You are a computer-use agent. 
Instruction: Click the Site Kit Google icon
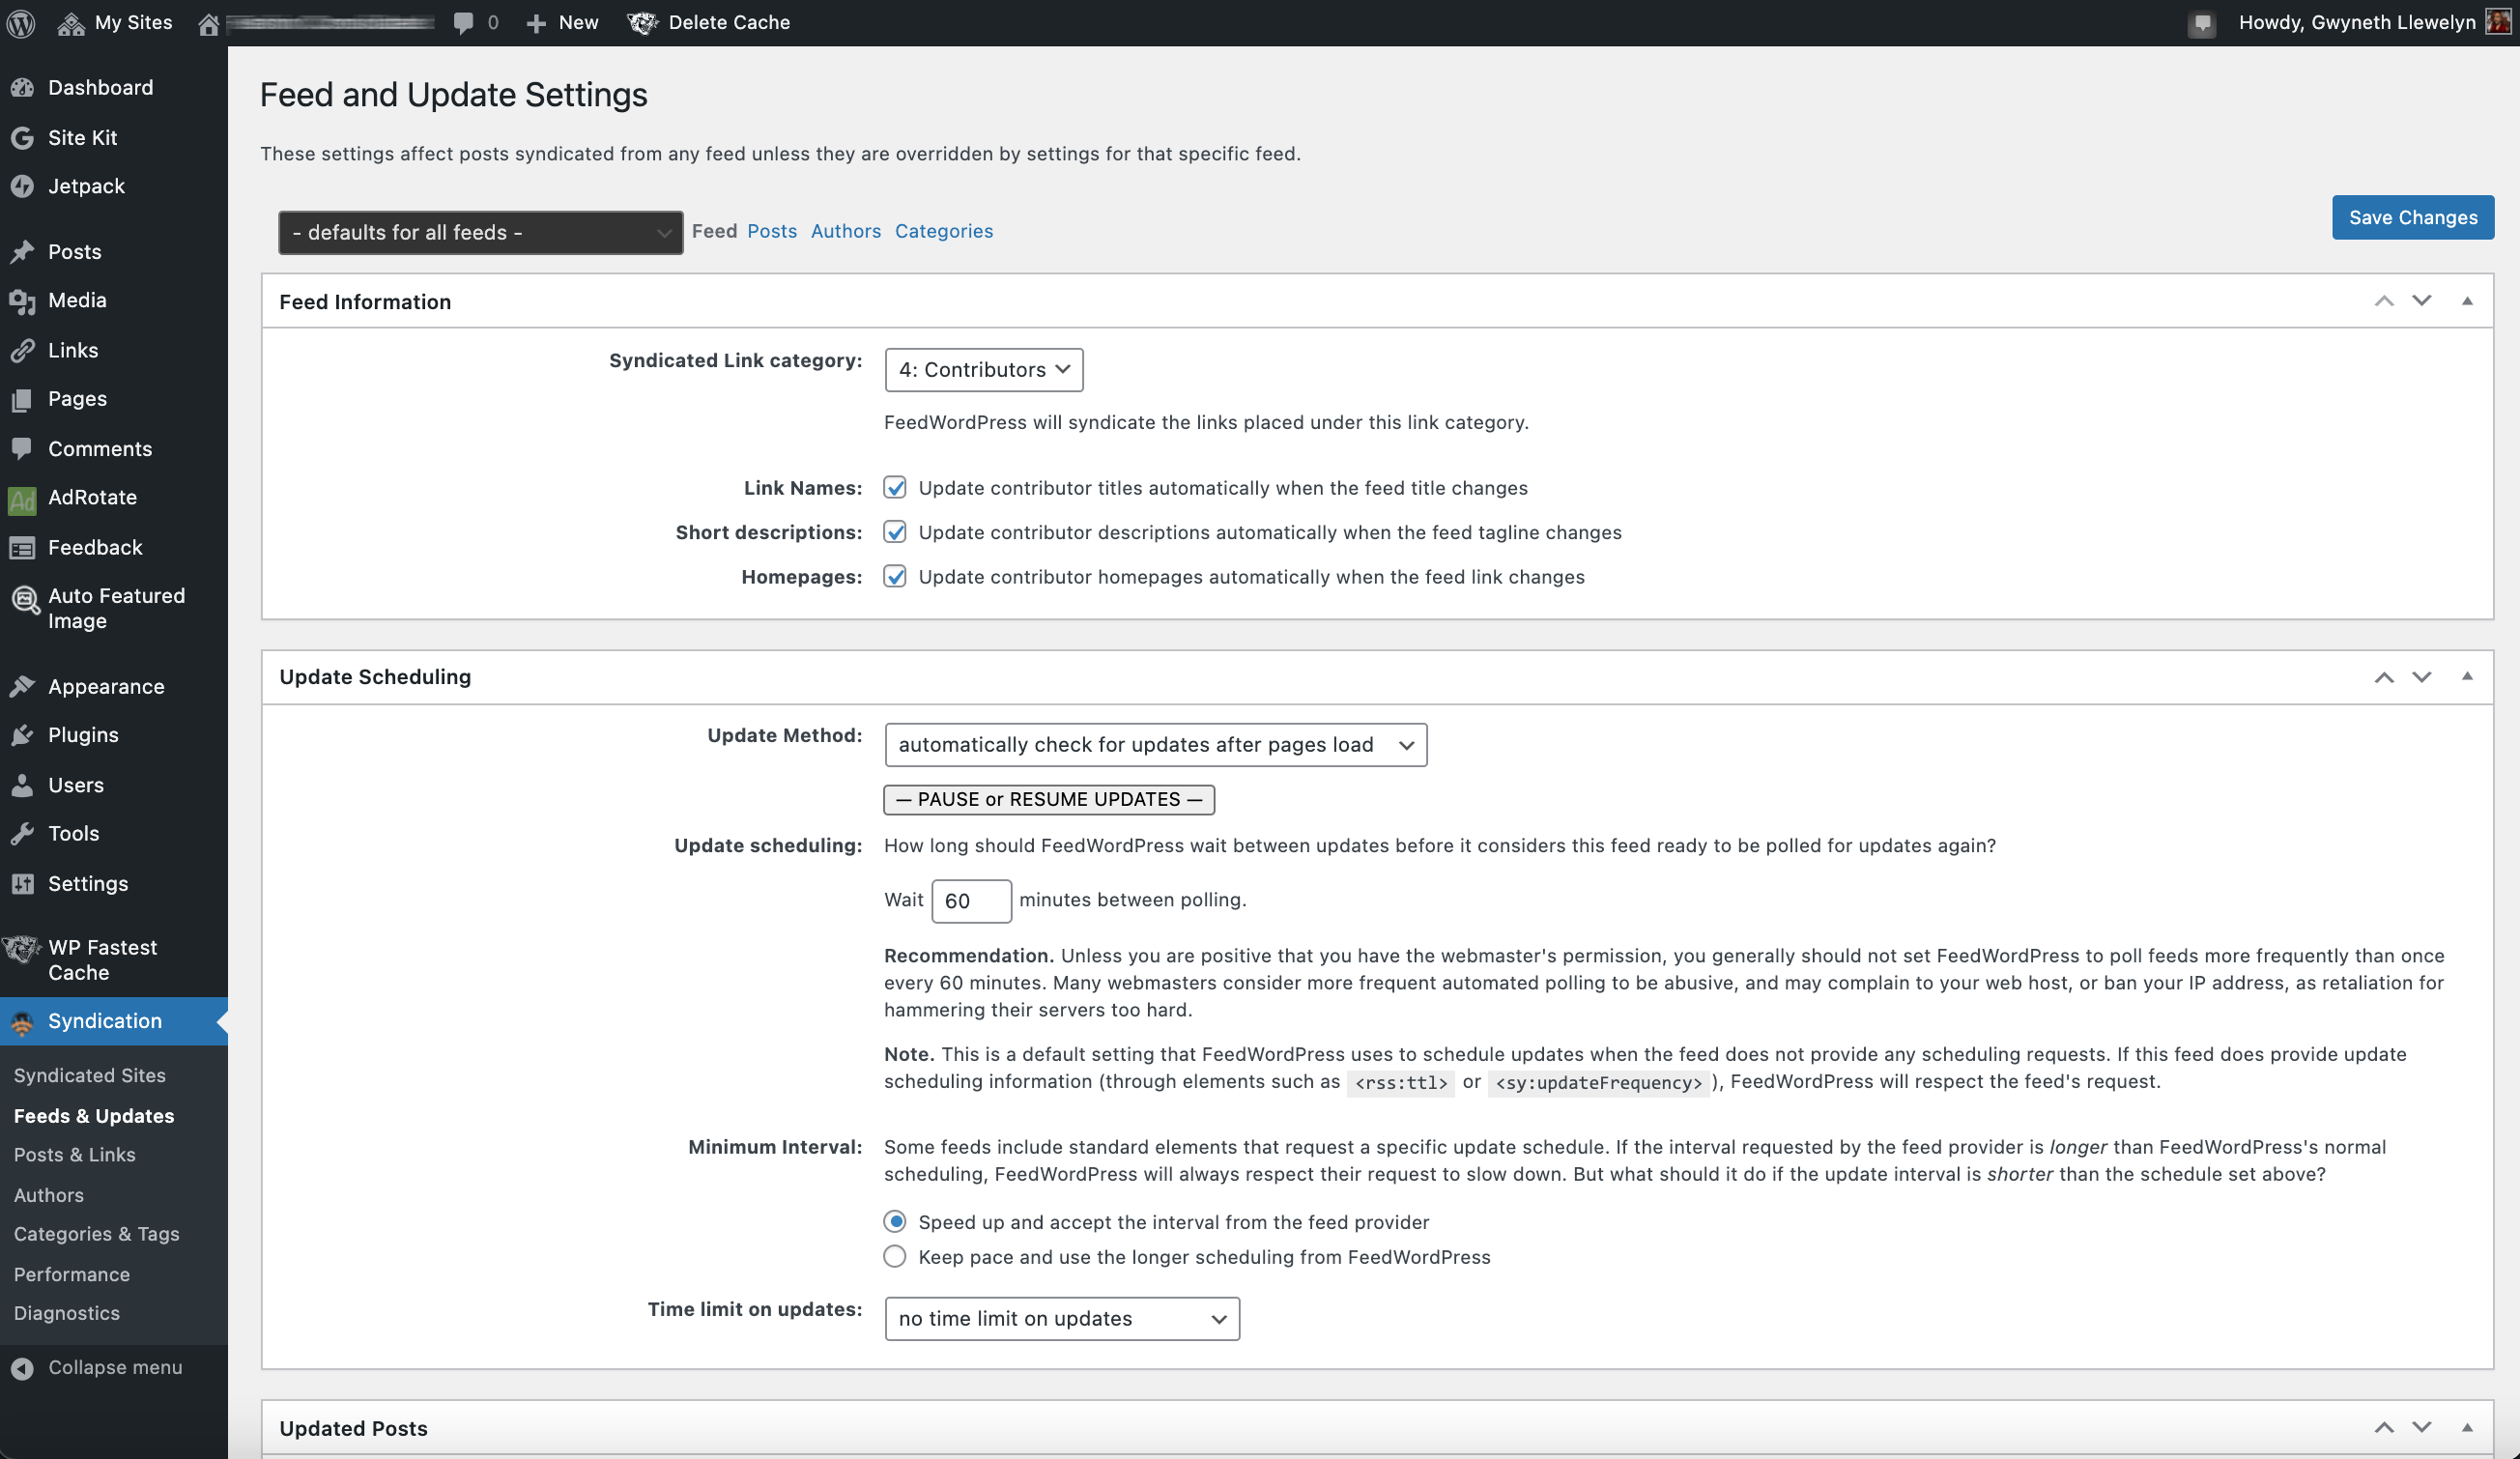pyautogui.click(x=22, y=138)
